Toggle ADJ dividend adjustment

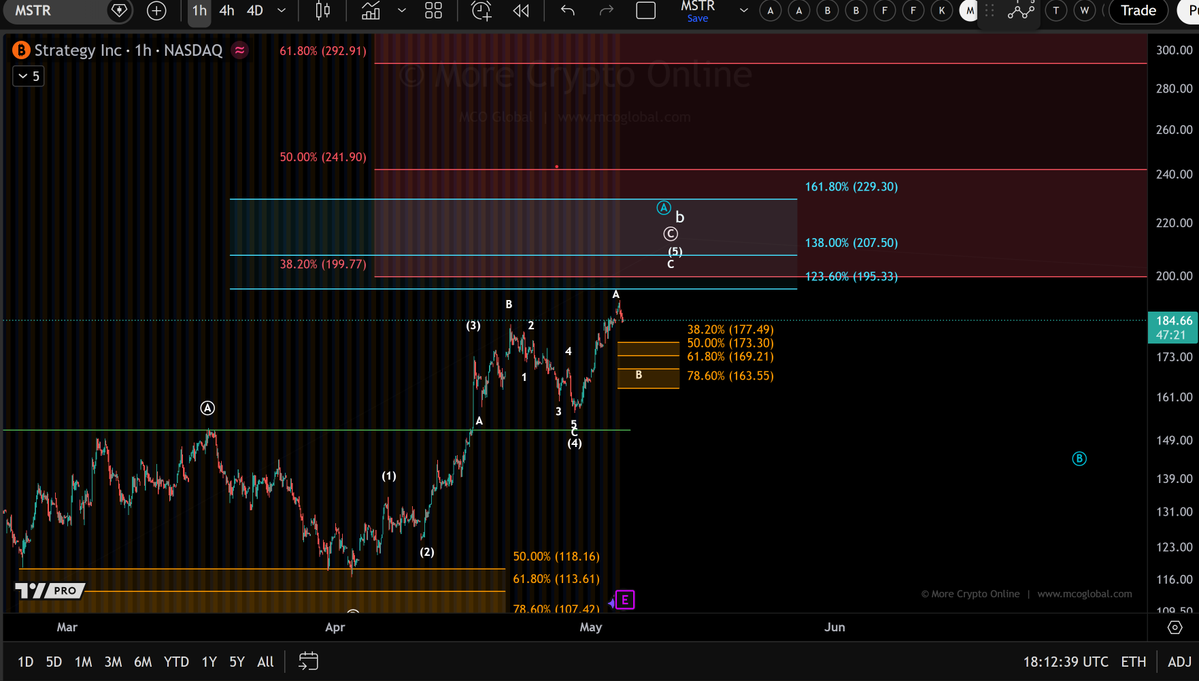click(x=1179, y=662)
